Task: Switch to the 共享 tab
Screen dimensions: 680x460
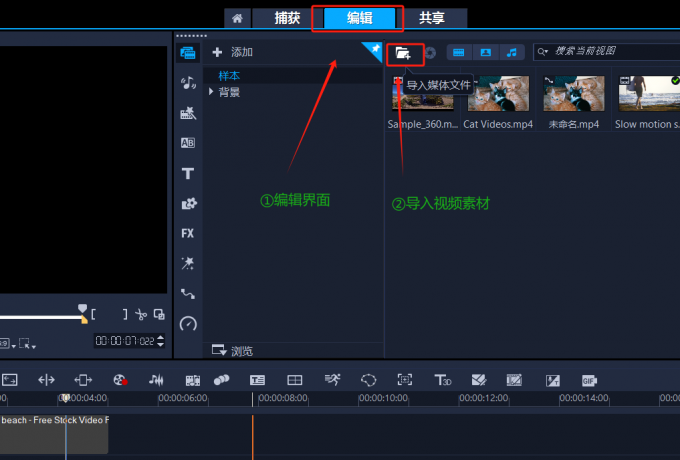Action: coord(432,18)
